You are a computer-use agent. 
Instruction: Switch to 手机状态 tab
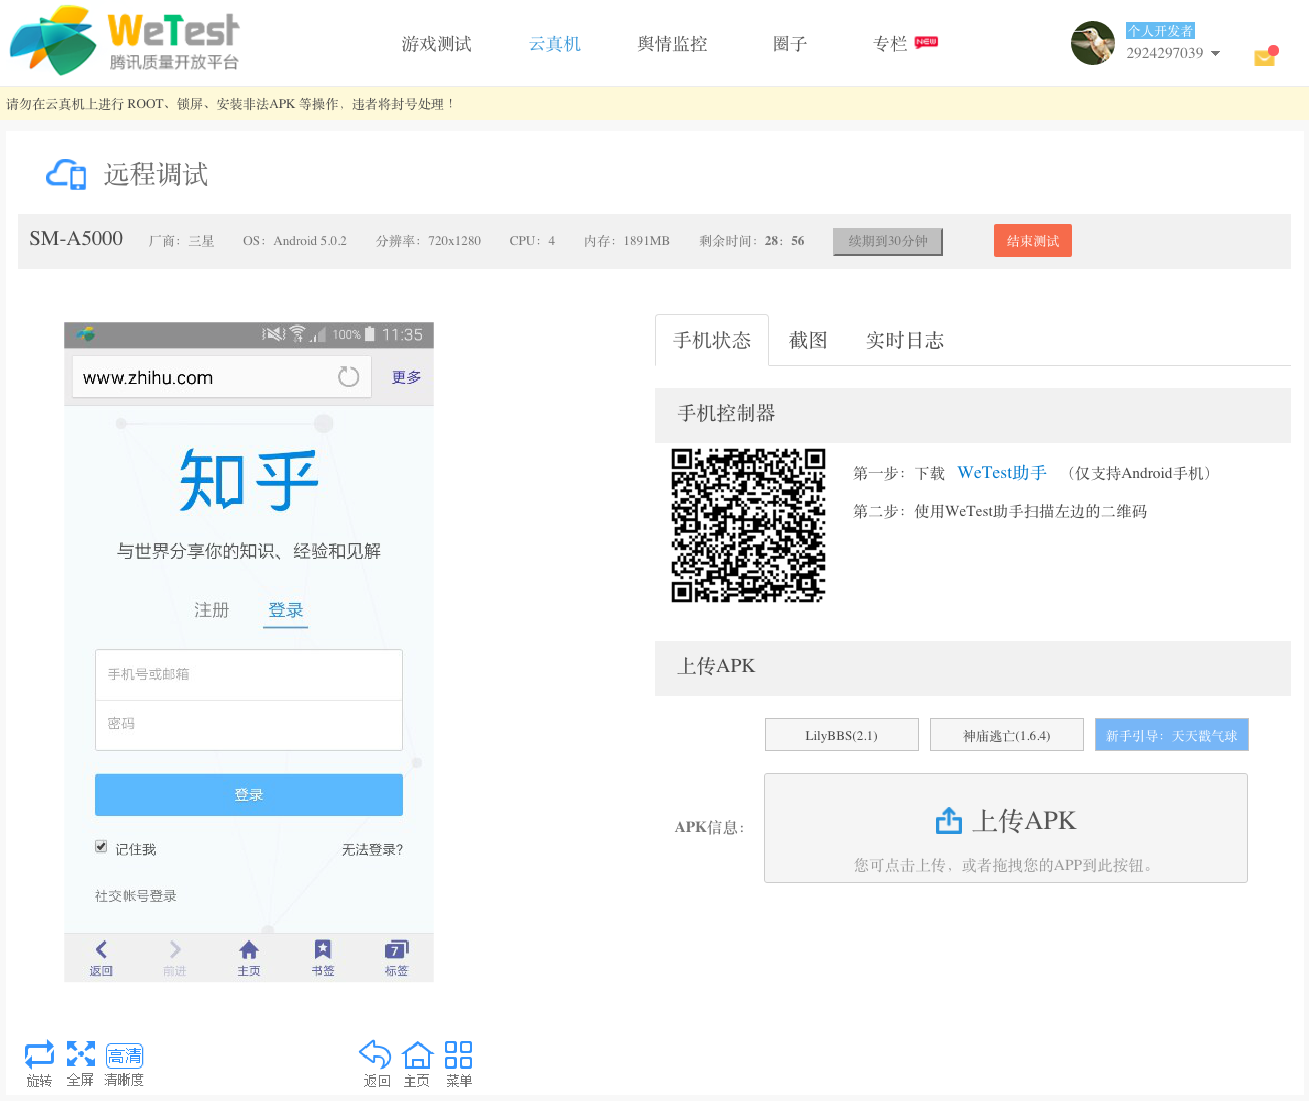(712, 340)
